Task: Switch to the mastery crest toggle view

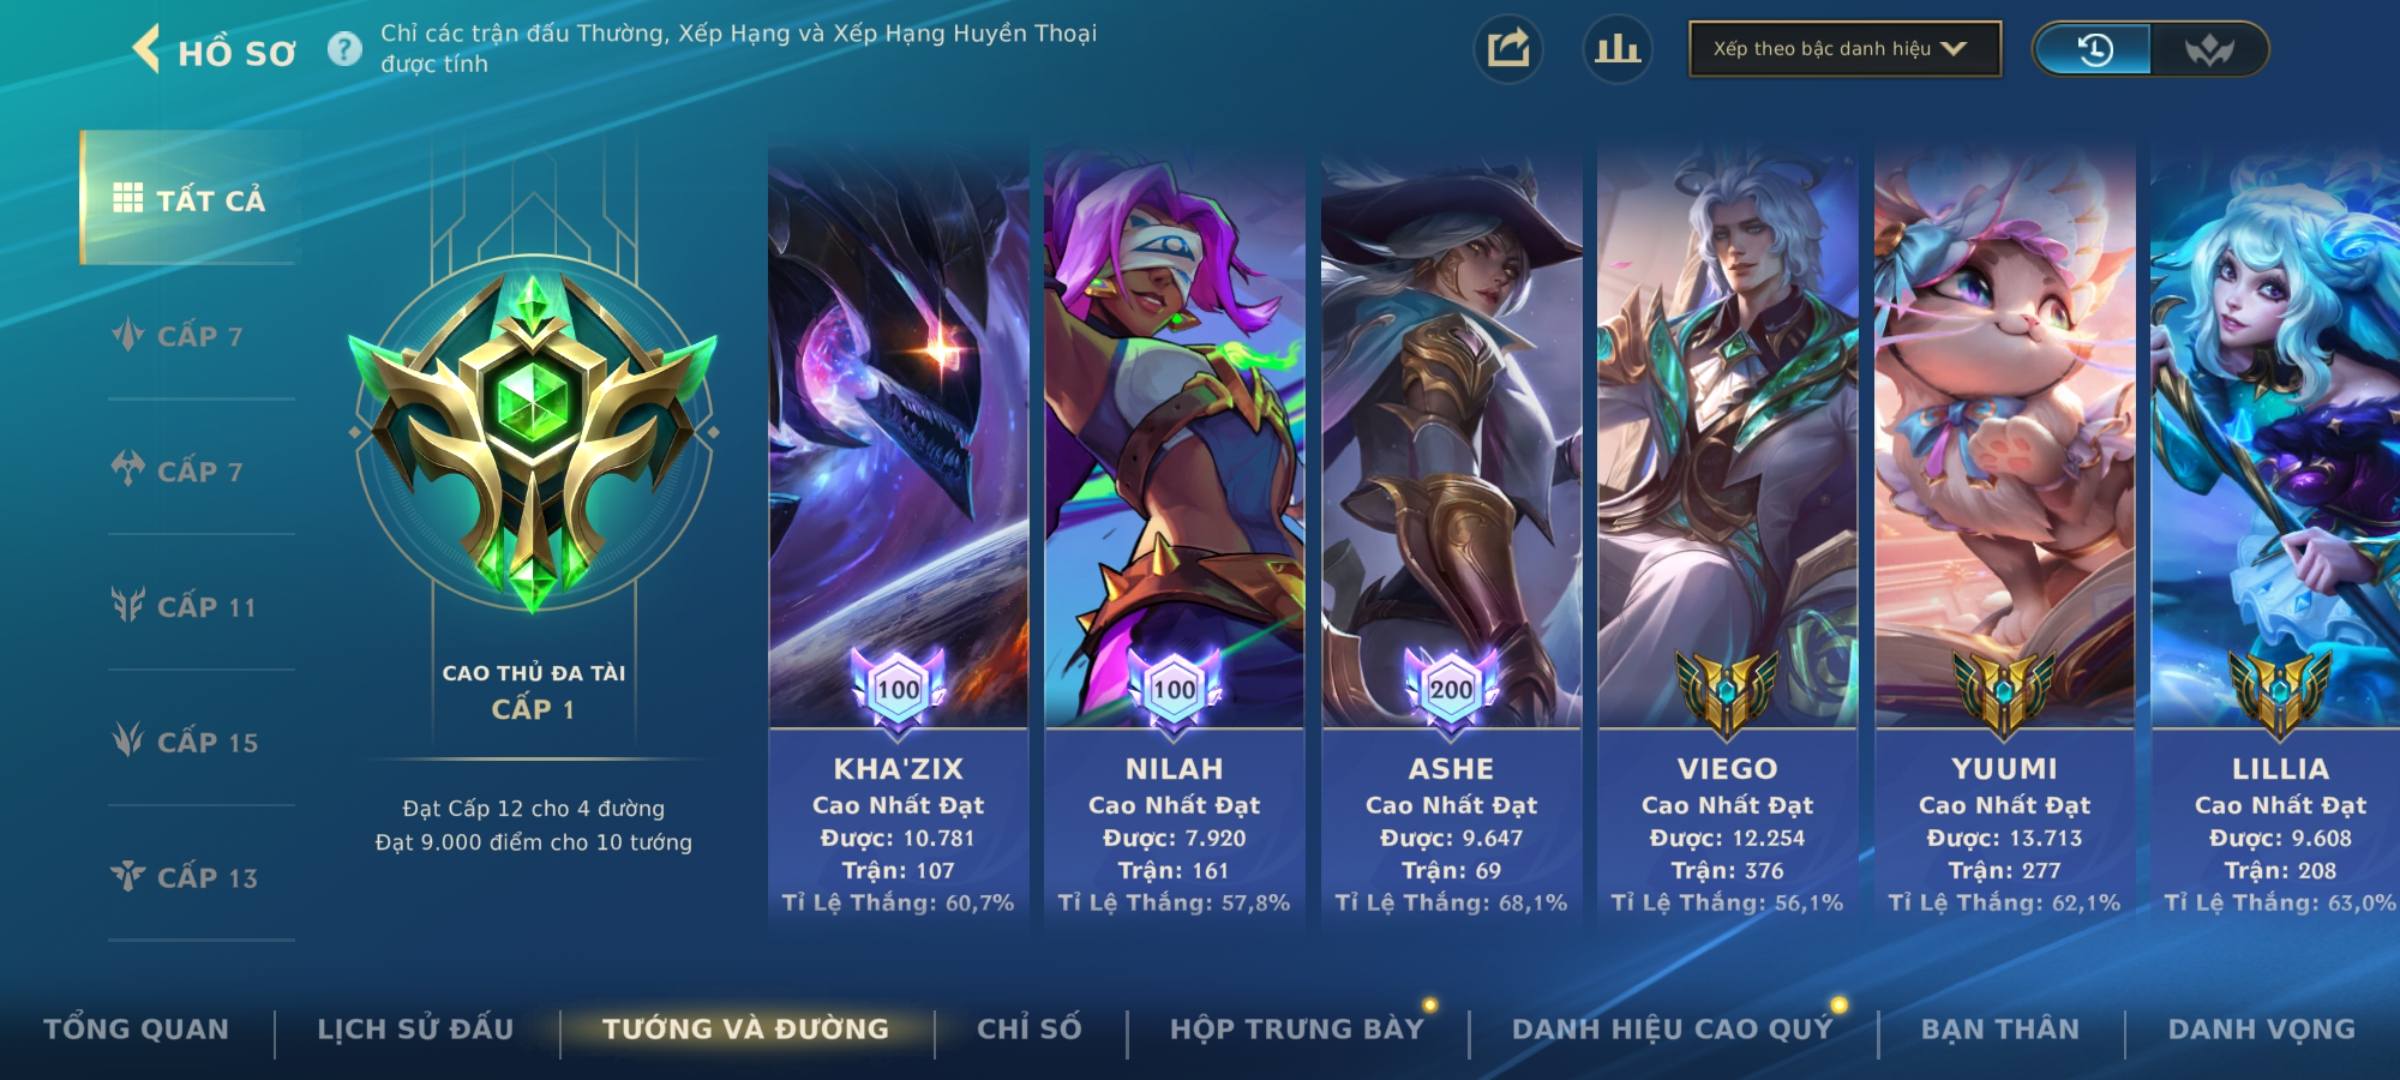Action: click(x=2209, y=49)
